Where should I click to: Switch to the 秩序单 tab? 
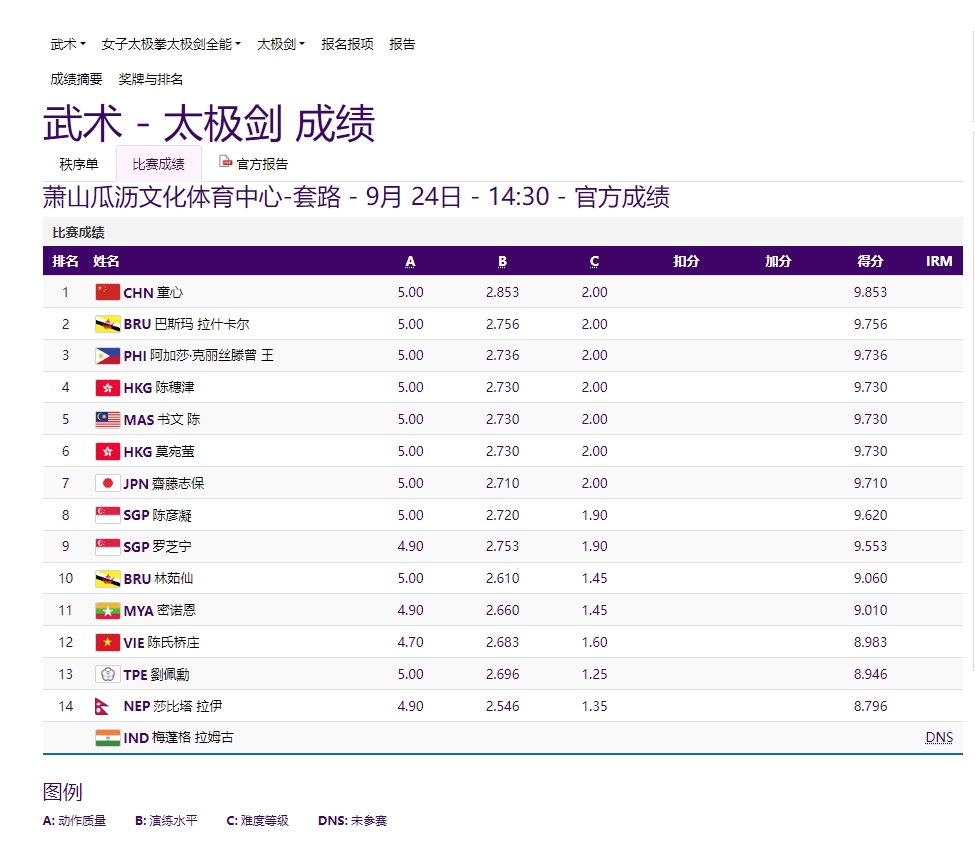coord(79,164)
